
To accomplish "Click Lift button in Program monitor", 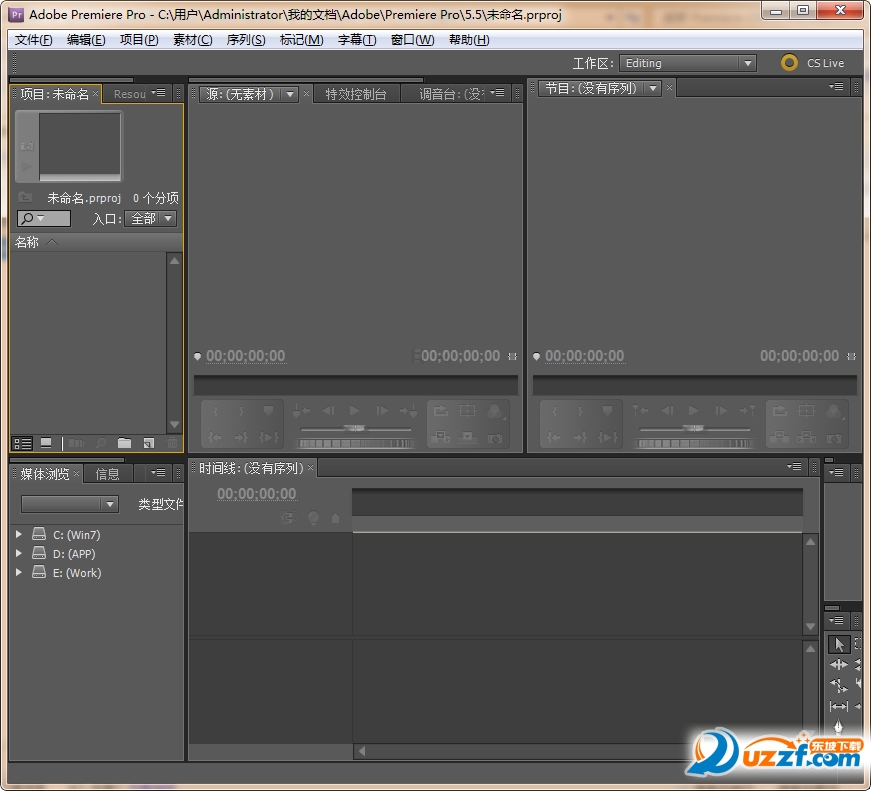I will click(780, 438).
